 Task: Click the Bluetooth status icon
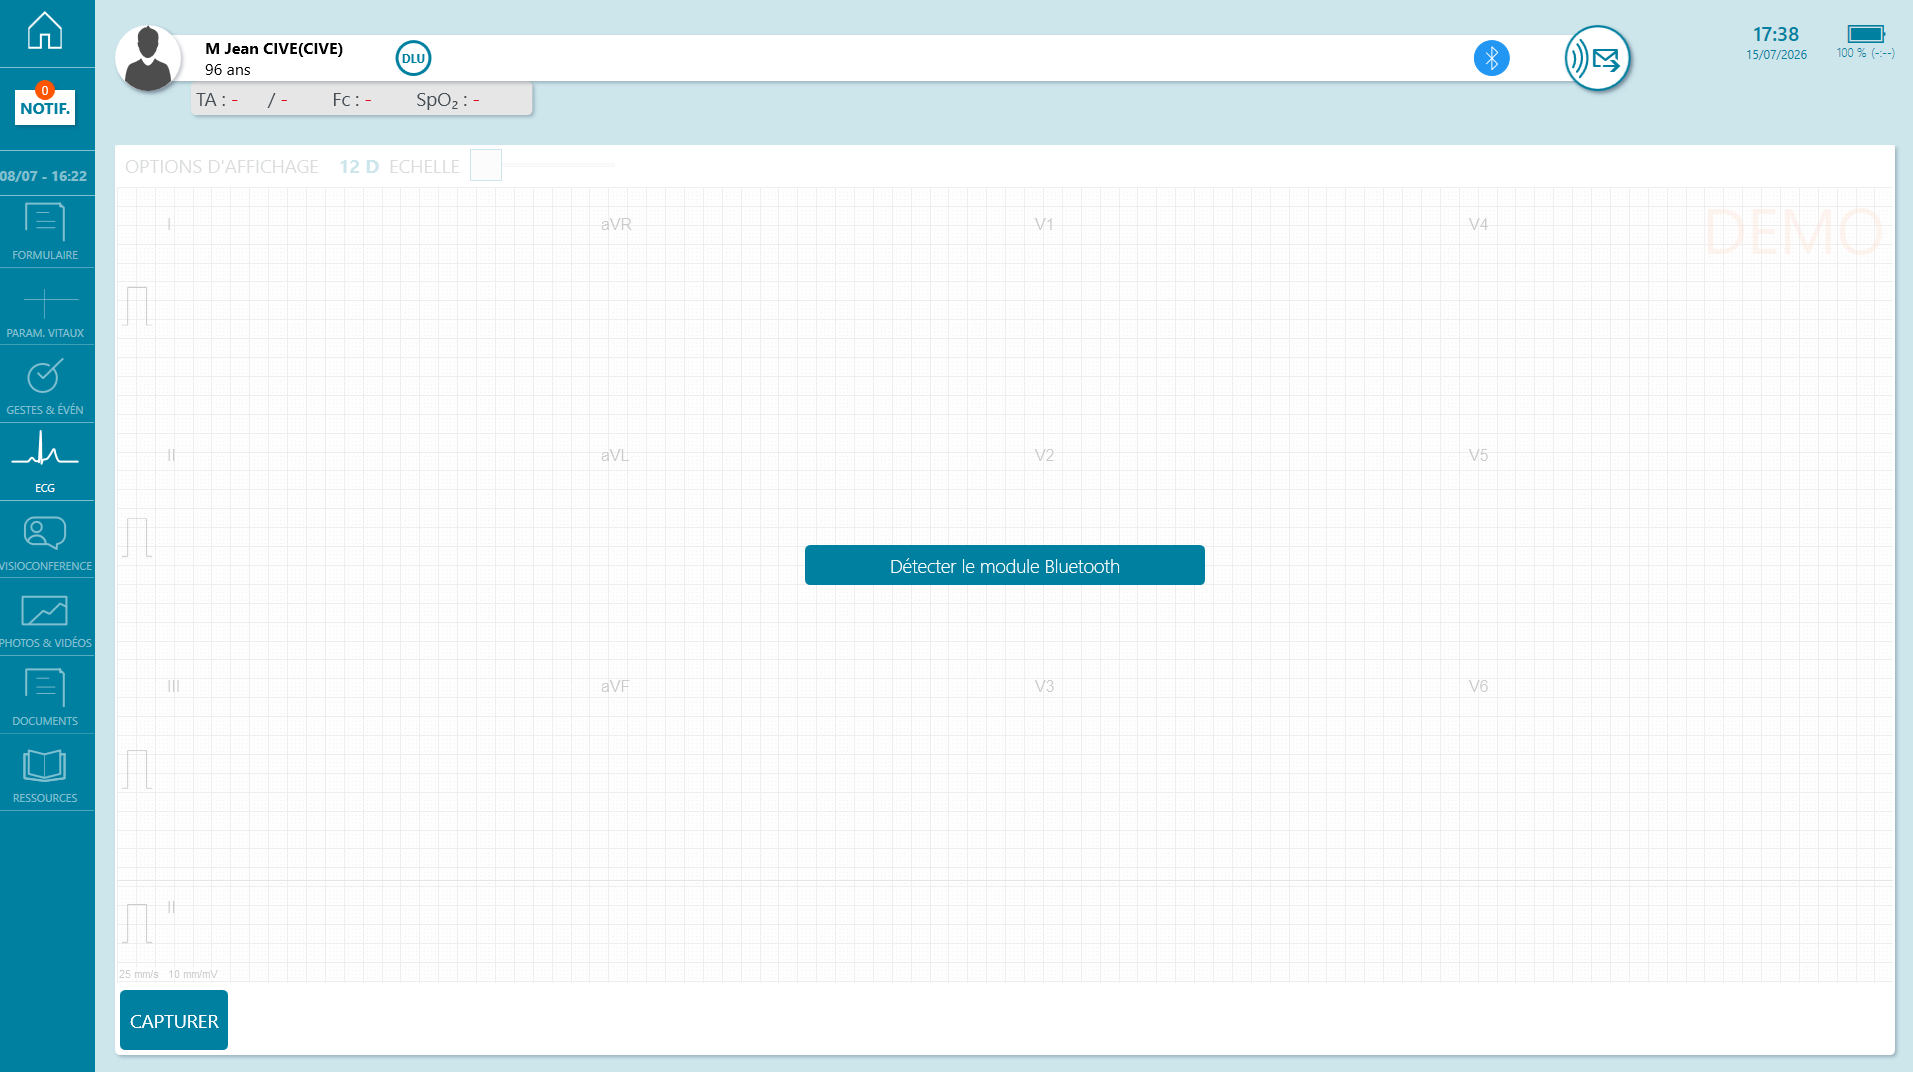coord(1491,58)
